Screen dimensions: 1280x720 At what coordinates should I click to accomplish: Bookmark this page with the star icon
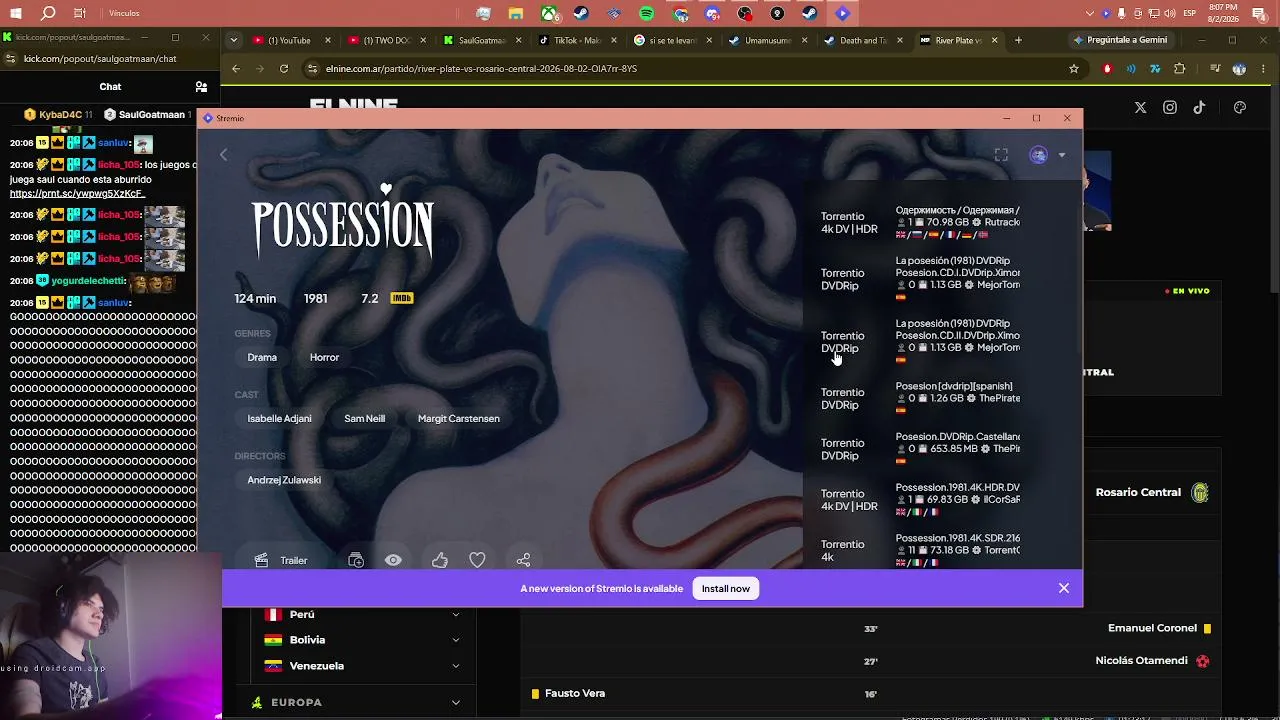tap(1074, 68)
